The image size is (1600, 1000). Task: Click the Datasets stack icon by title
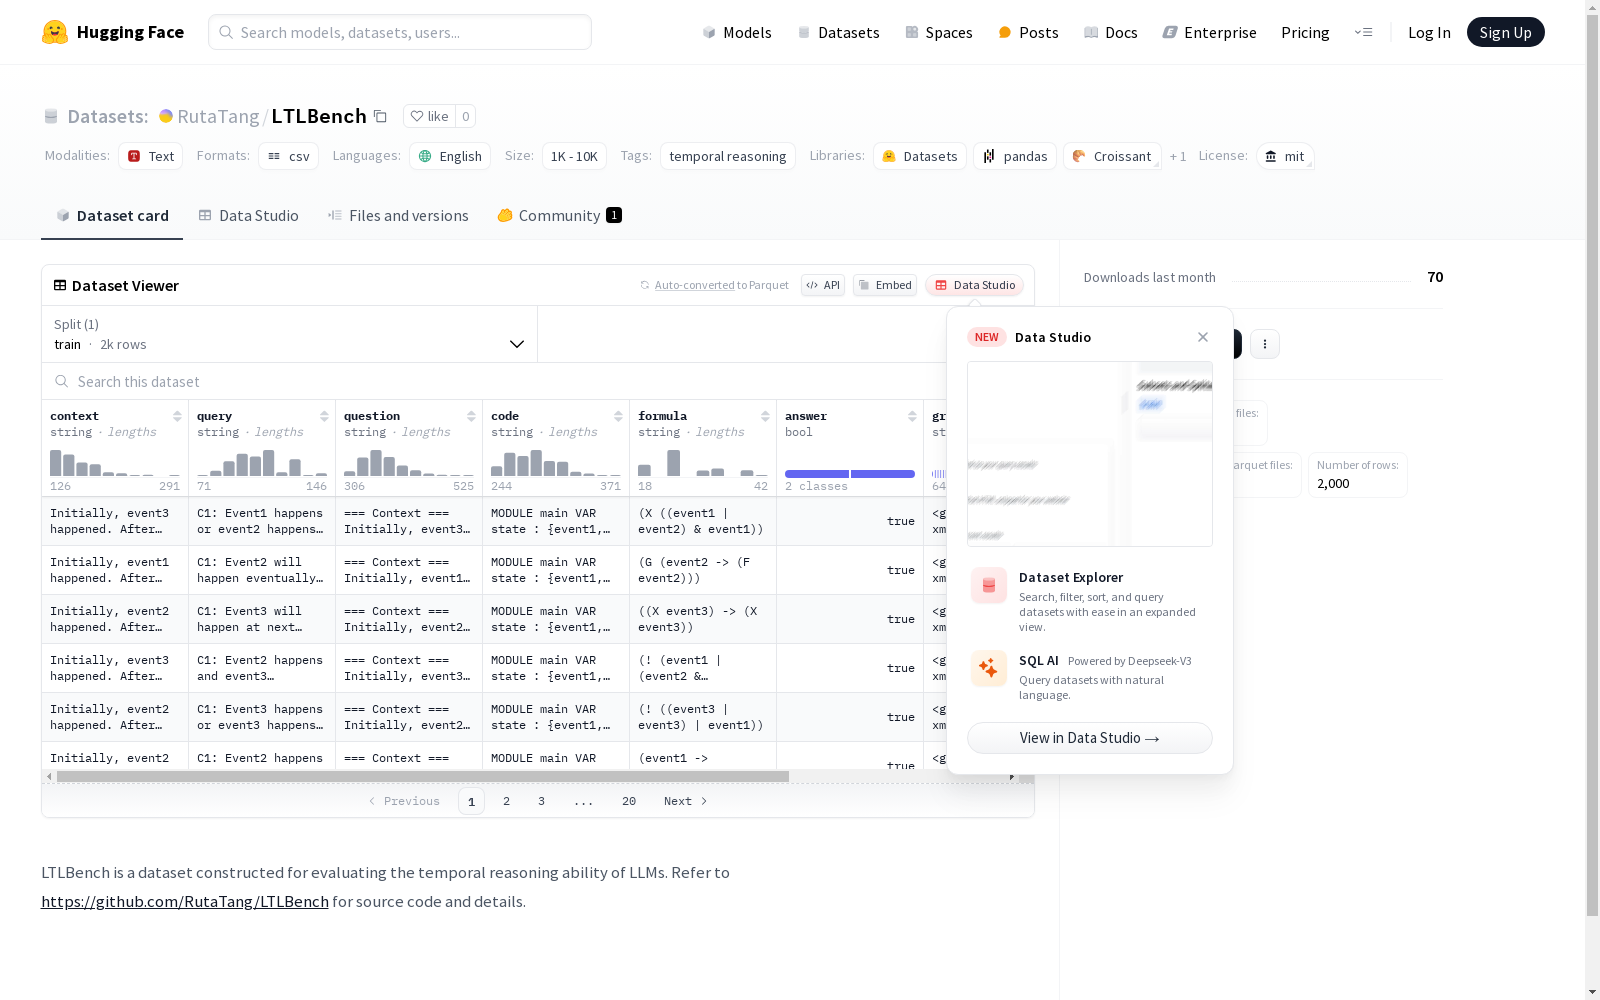(x=51, y=117)
